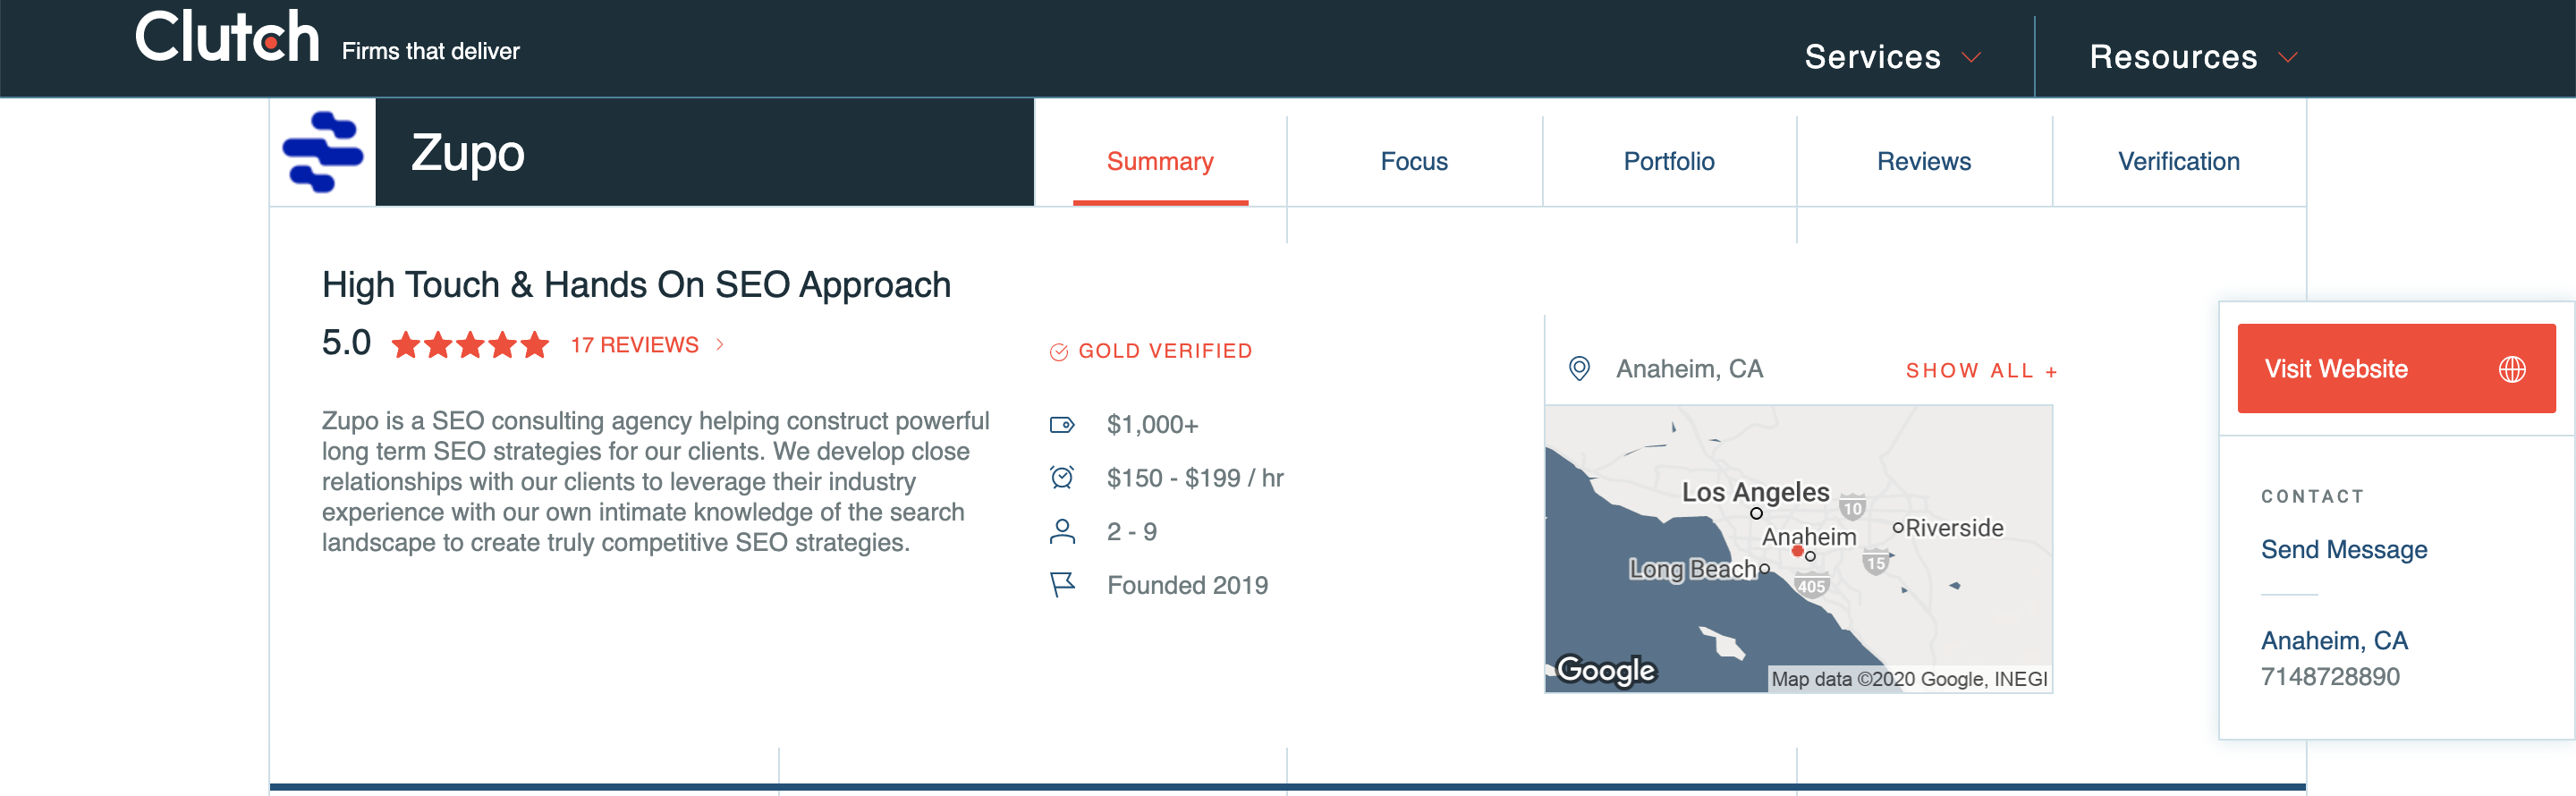Click Map data ©2020 Google attribution
Viewport: 2576px width, 796px height.
tap(1909, 679)
